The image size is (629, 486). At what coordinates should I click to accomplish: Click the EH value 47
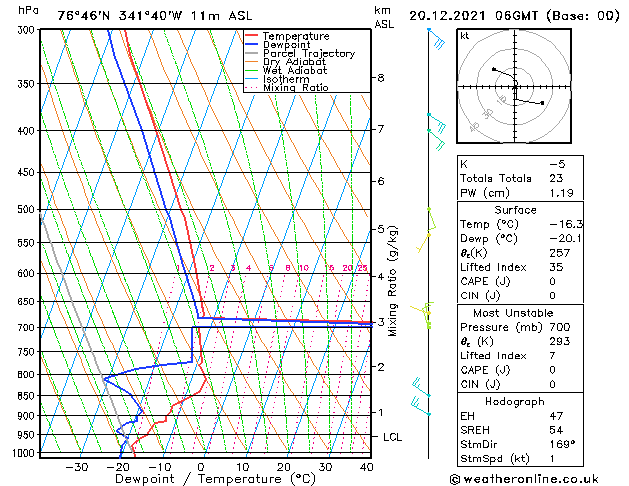[x=556, y=416]
